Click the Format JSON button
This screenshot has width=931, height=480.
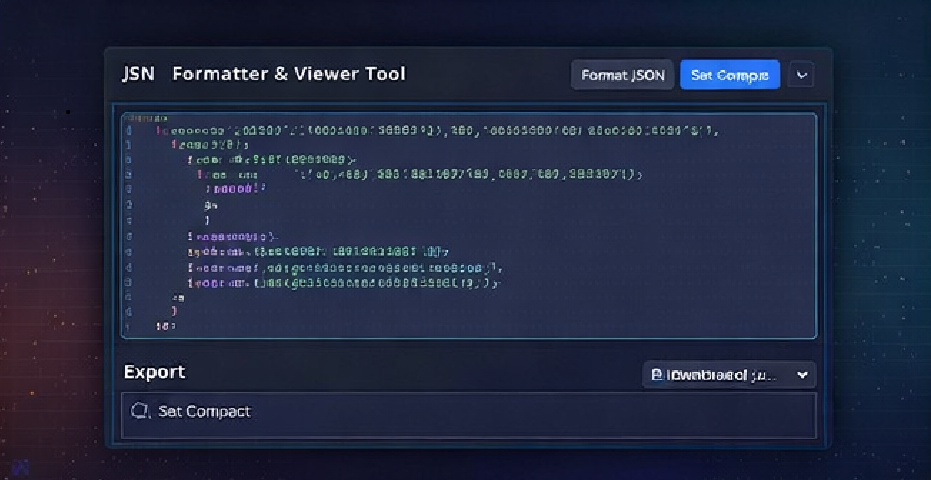point(622,75)
